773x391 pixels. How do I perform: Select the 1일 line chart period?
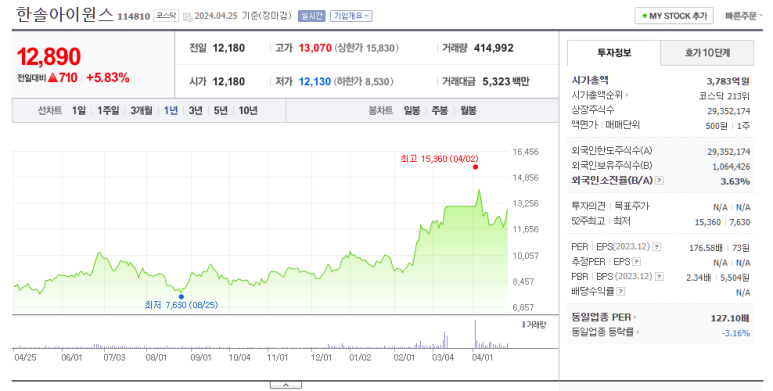[x=79, y=110]
